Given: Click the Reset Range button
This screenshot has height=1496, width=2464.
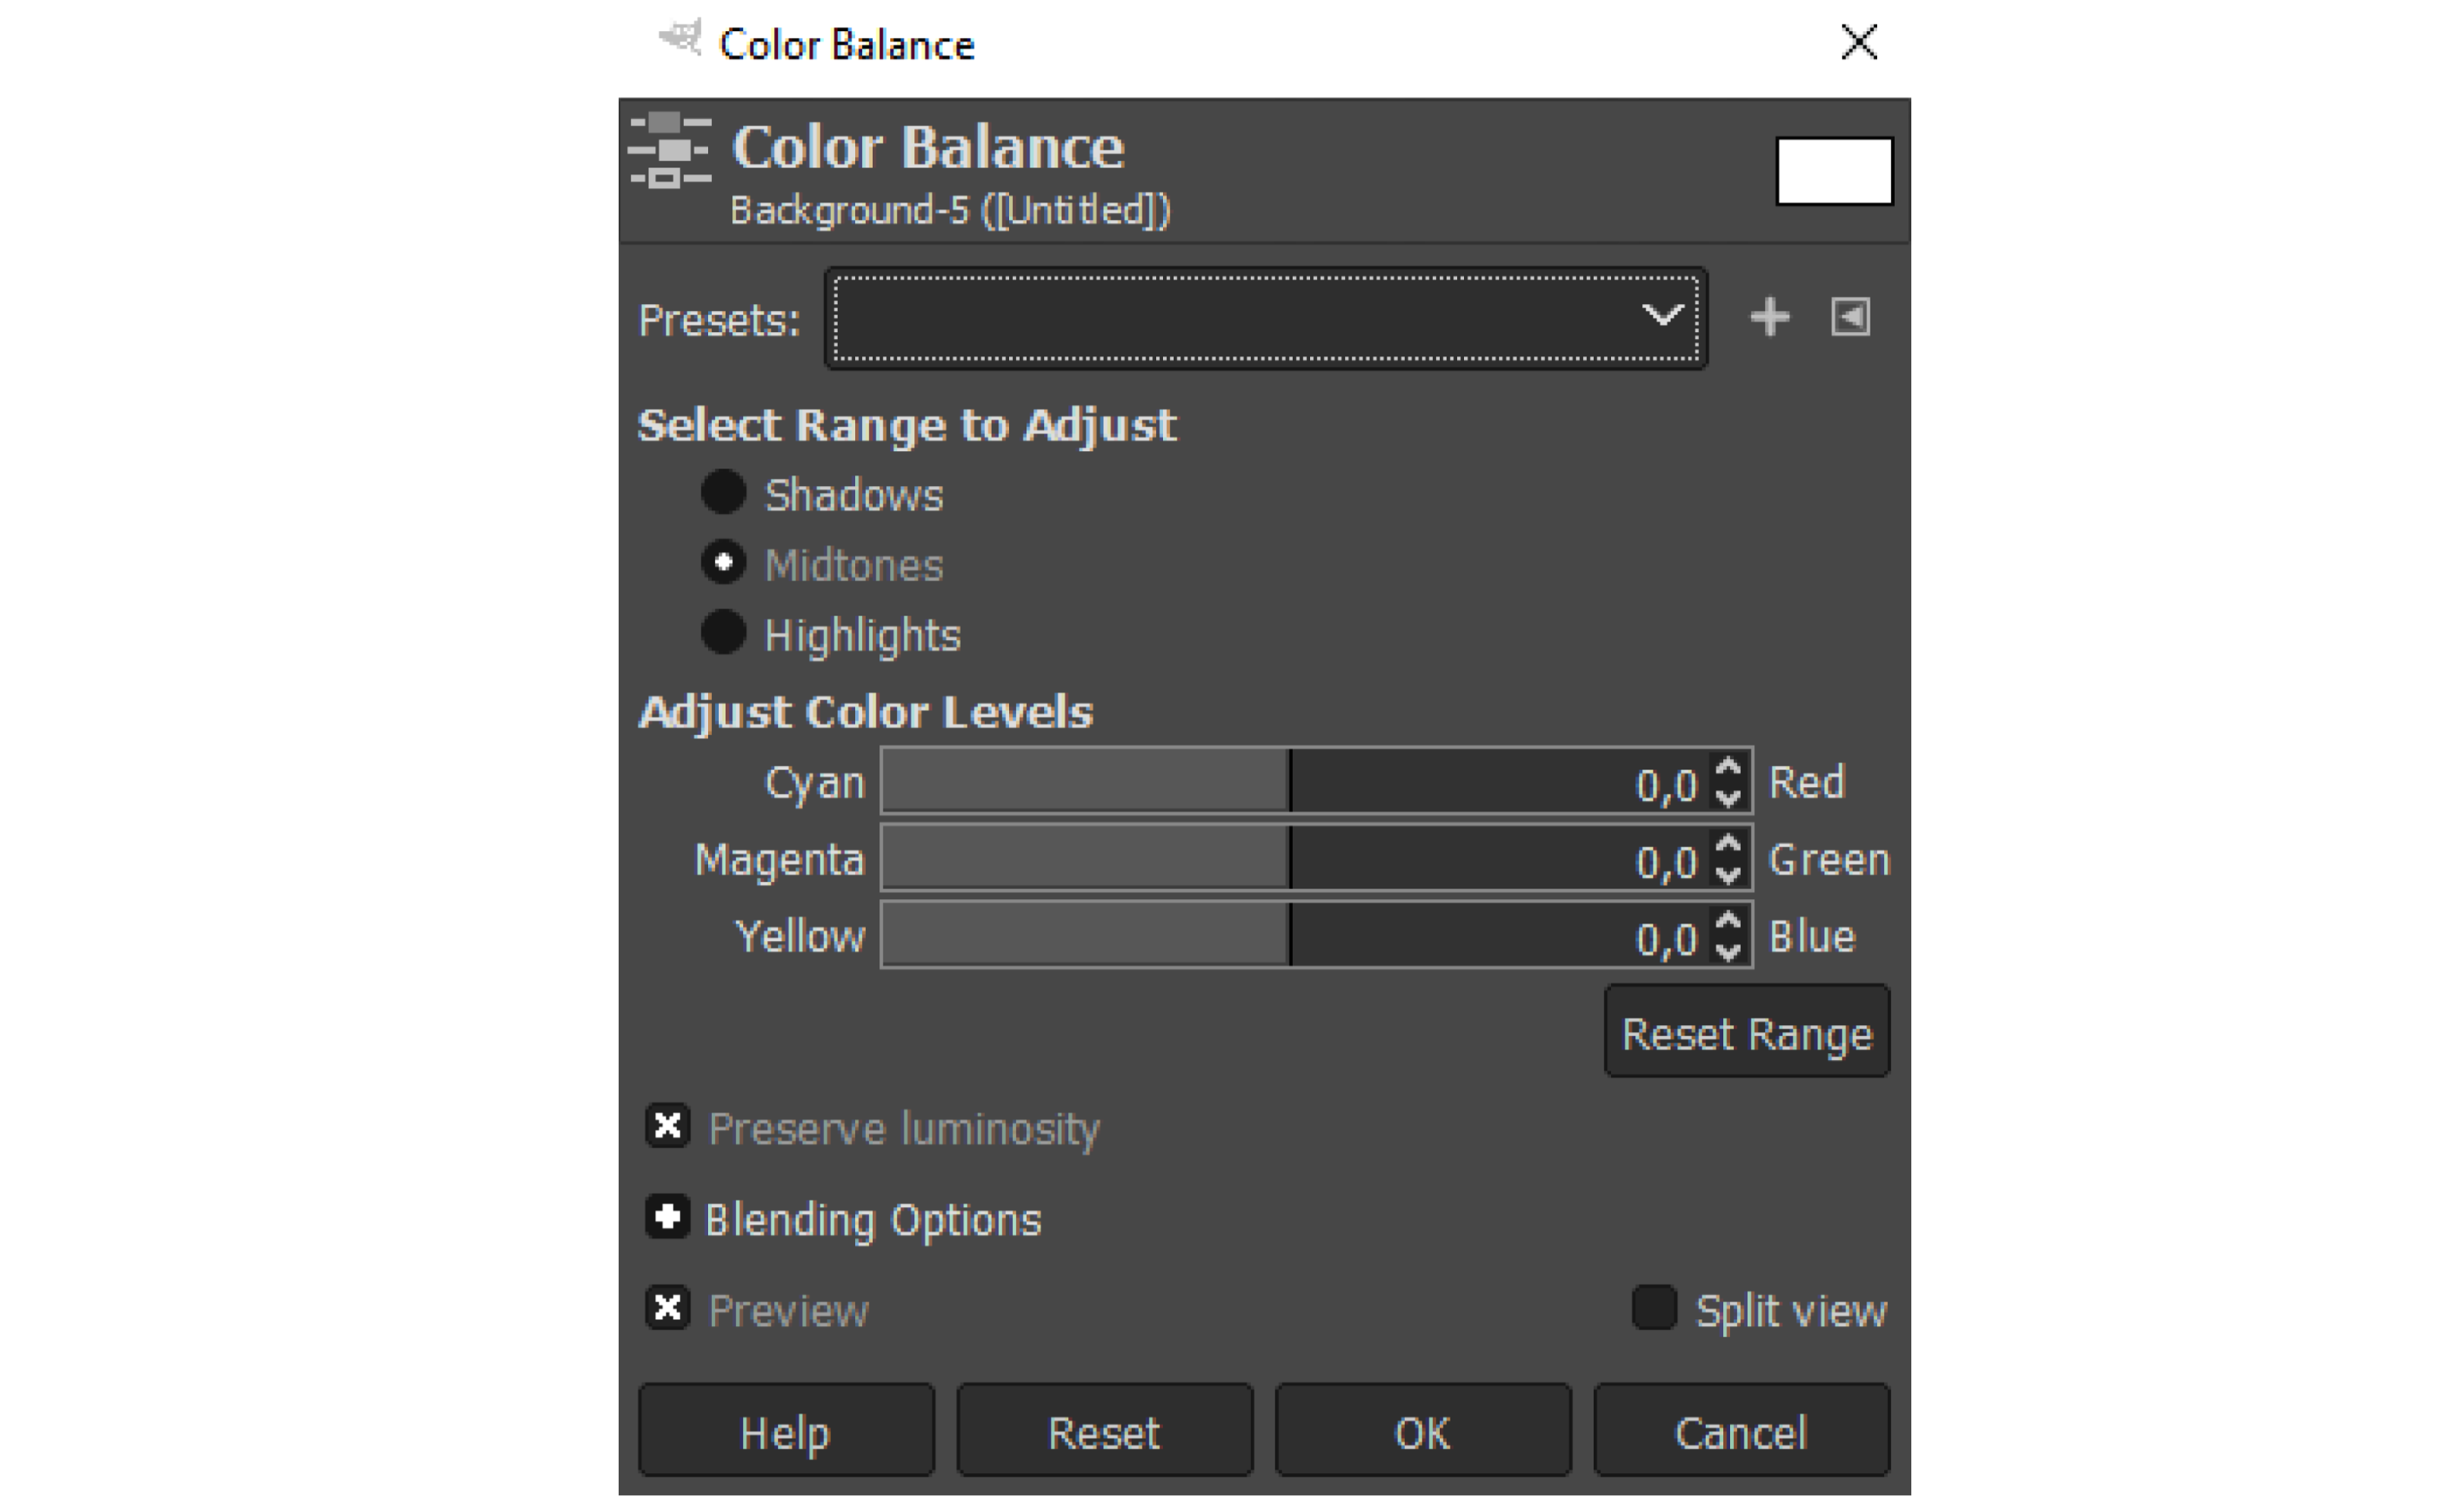Looking at the screenshot, I should [x=1747, y=1031].
